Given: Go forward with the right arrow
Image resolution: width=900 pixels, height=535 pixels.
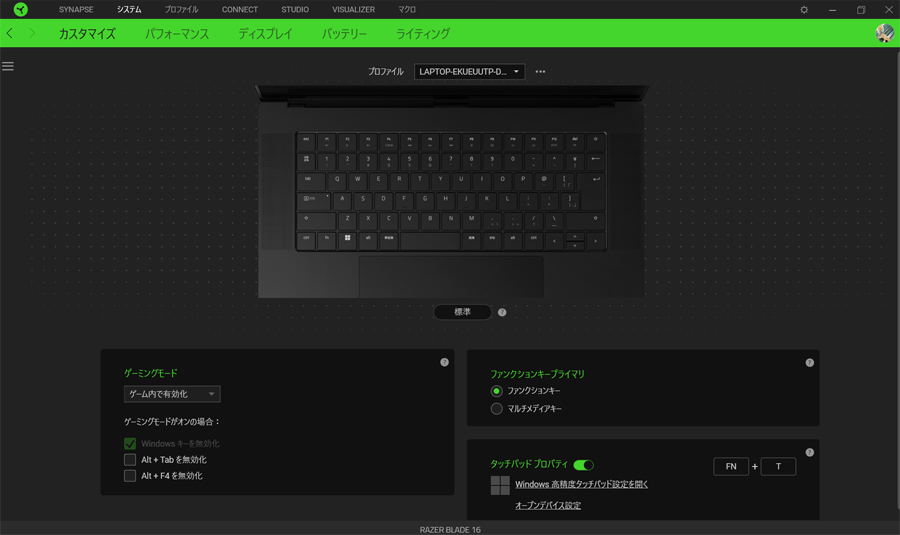Looking at the screenshot, I should (32, 33).
